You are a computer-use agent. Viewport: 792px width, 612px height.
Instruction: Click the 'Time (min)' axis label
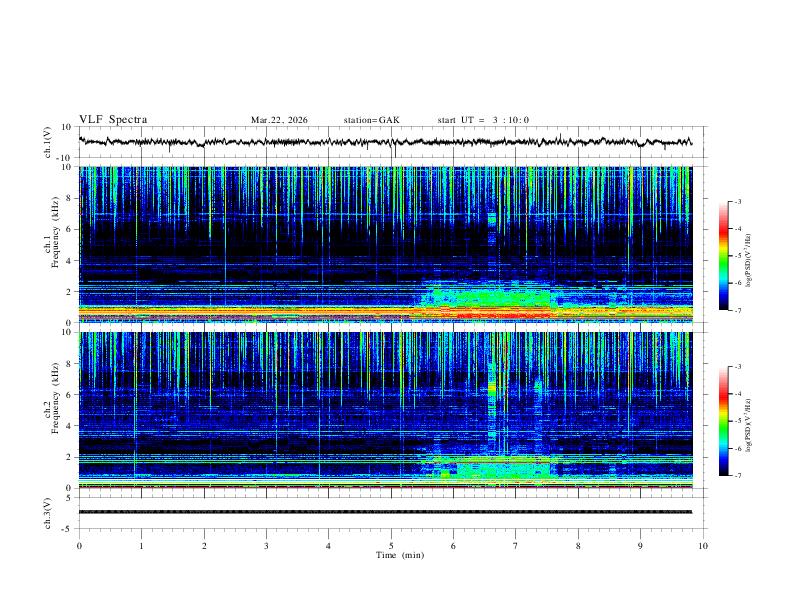(x=400, y=555)
